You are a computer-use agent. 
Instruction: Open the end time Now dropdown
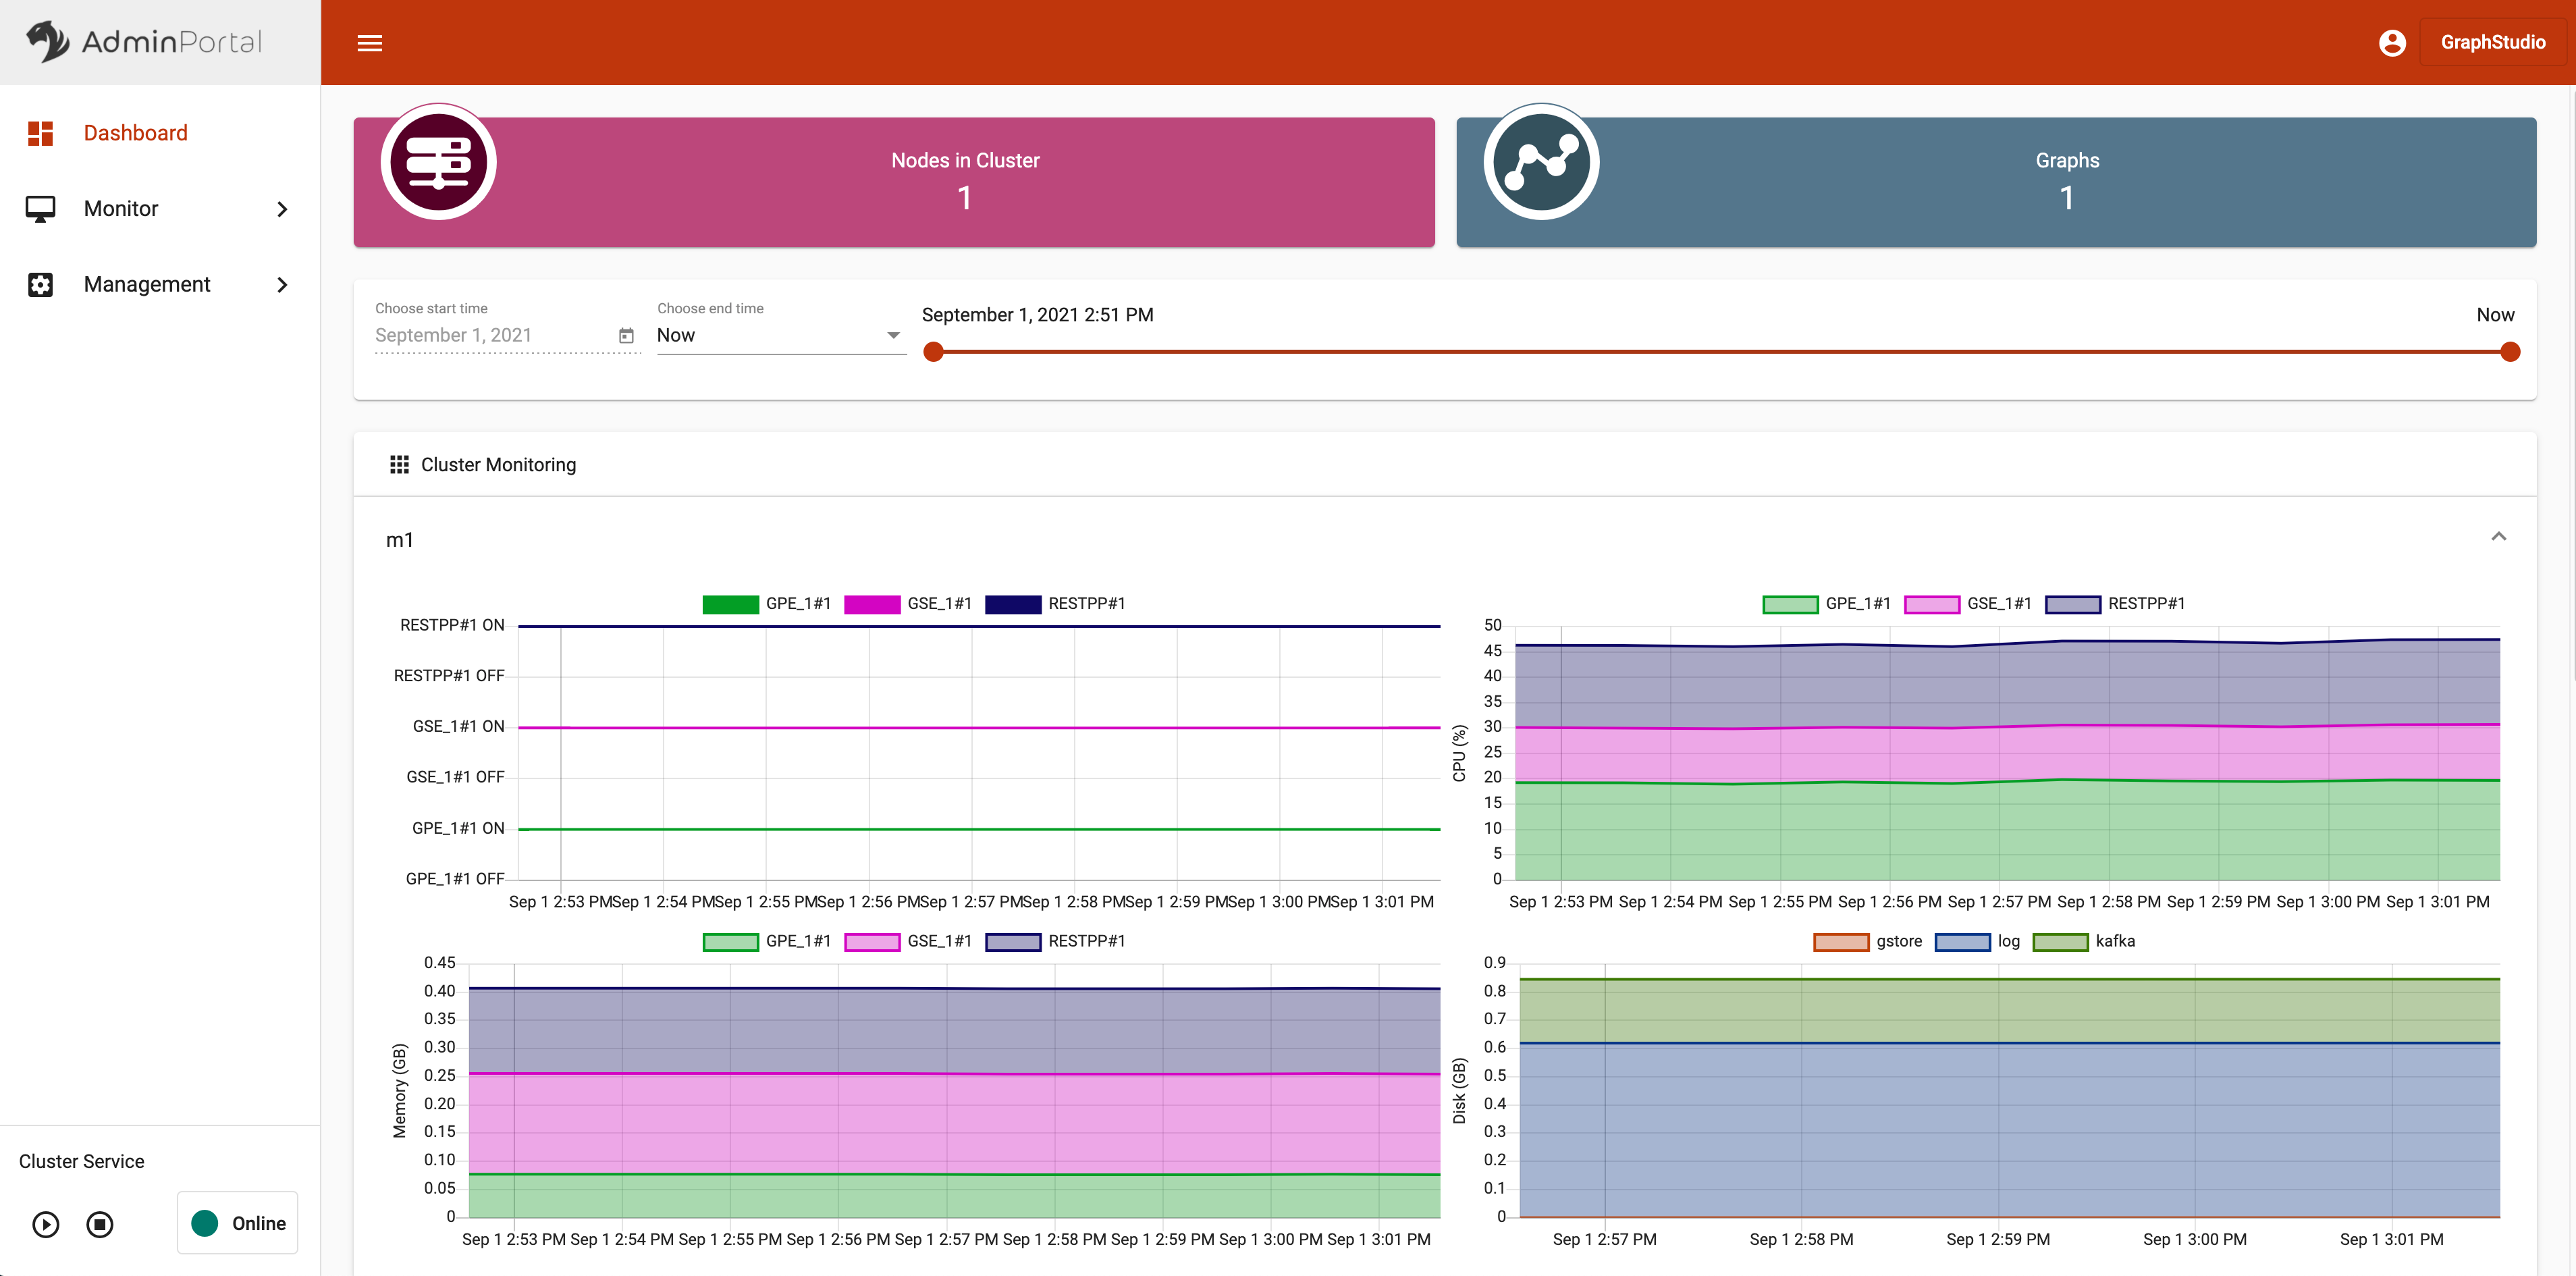pos(780,336)
